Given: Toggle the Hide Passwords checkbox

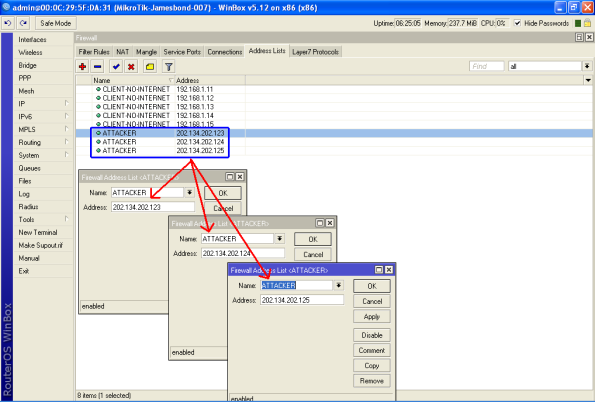Looking at the screenshot, I should (517, 23).
